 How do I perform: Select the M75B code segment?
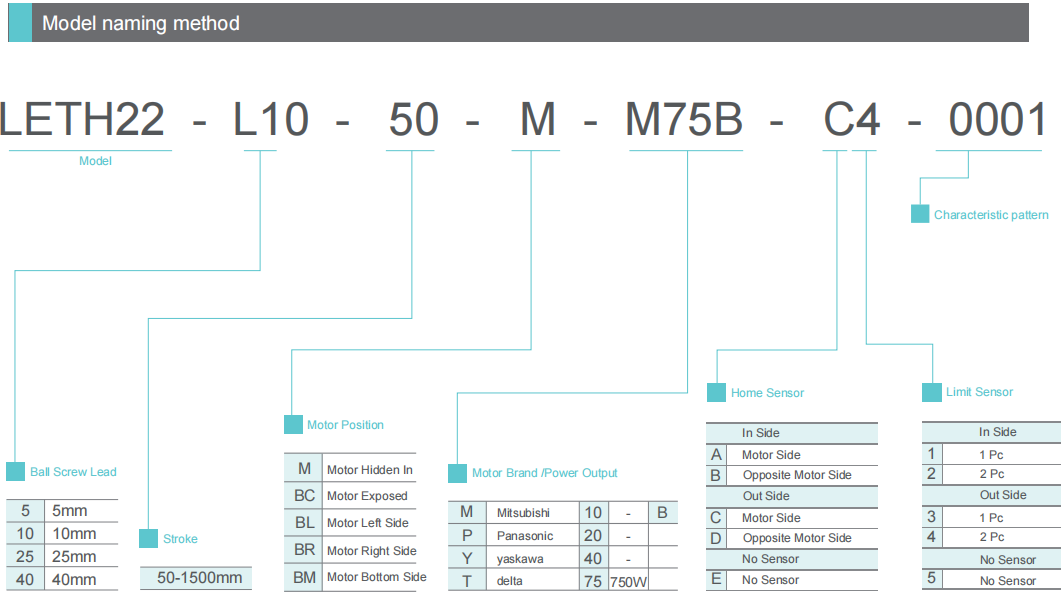(684, 121)
